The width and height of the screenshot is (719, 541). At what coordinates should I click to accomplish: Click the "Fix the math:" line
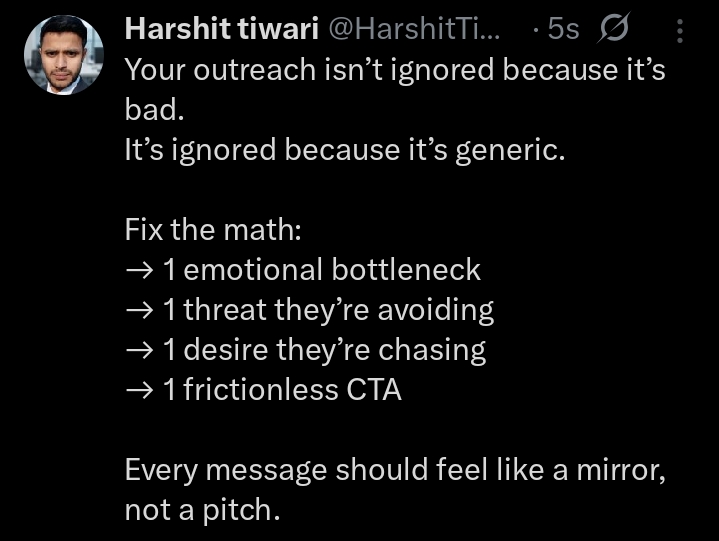click(212, 230)
